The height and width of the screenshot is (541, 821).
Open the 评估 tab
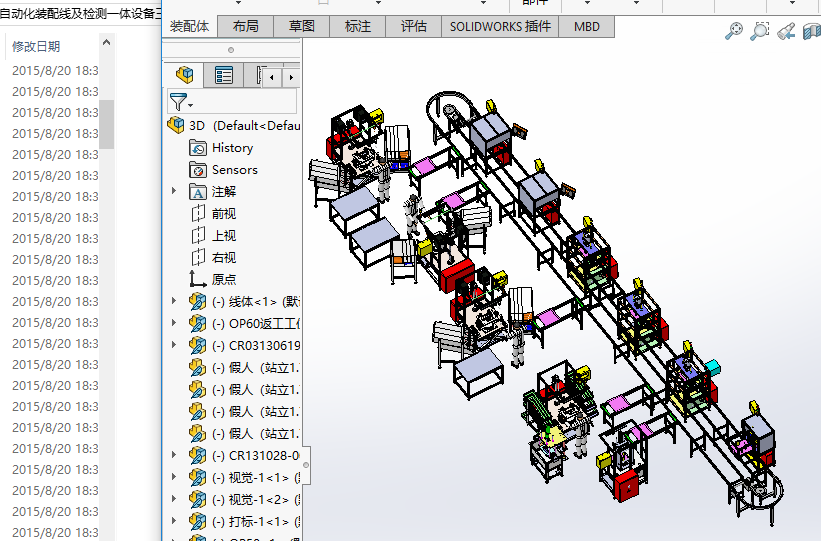pos(414,26)
